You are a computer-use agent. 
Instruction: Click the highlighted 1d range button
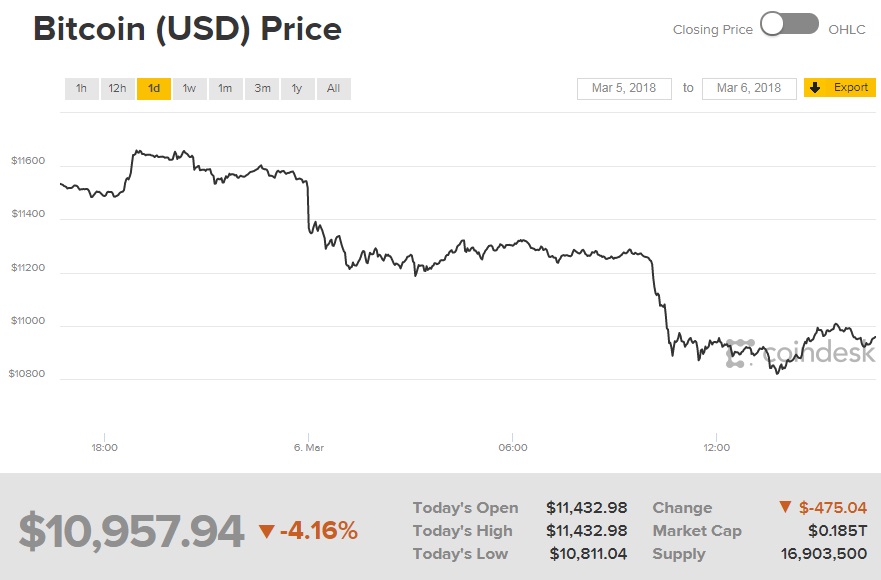tap(154, 89)
